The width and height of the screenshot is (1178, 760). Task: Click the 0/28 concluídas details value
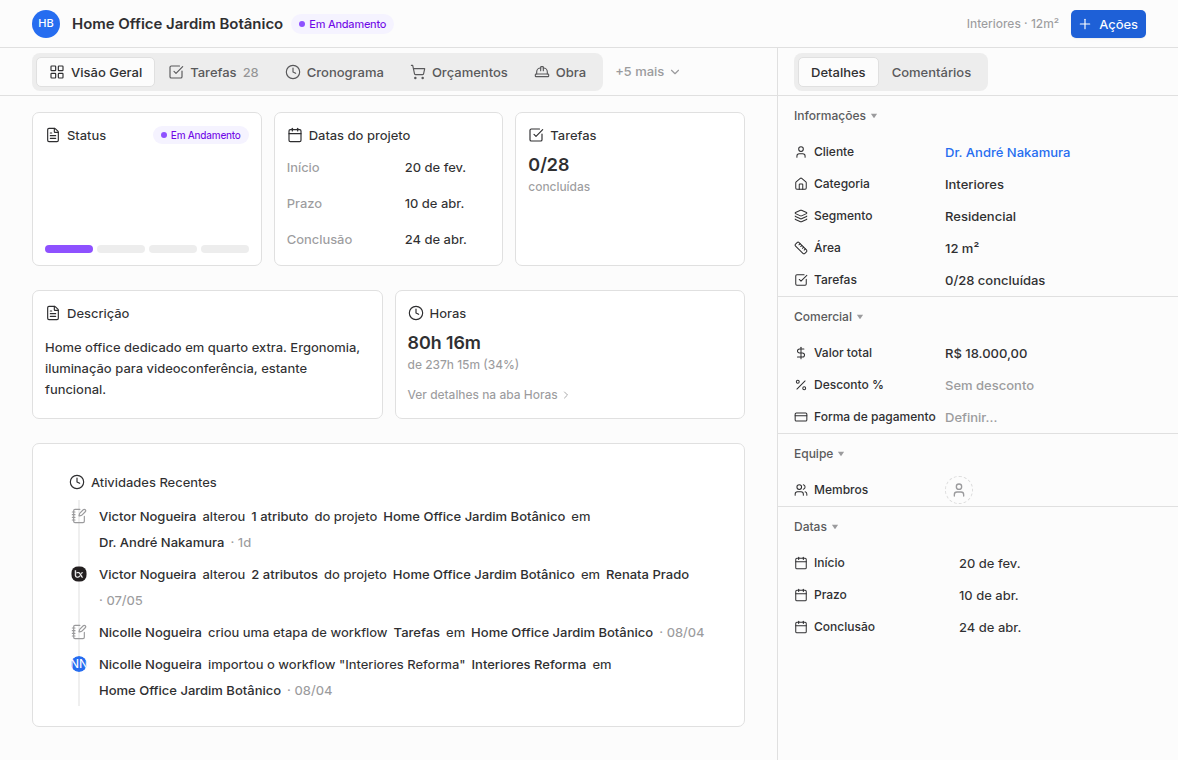995,281
